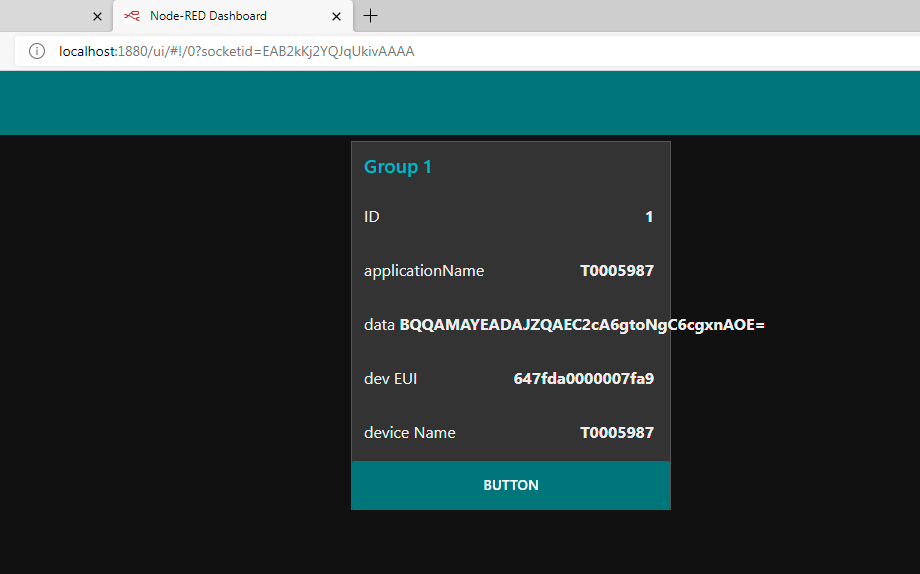Click the teal dashboard header bar
The width and height of the screenshot is (920, 574).
pos(460,103)
